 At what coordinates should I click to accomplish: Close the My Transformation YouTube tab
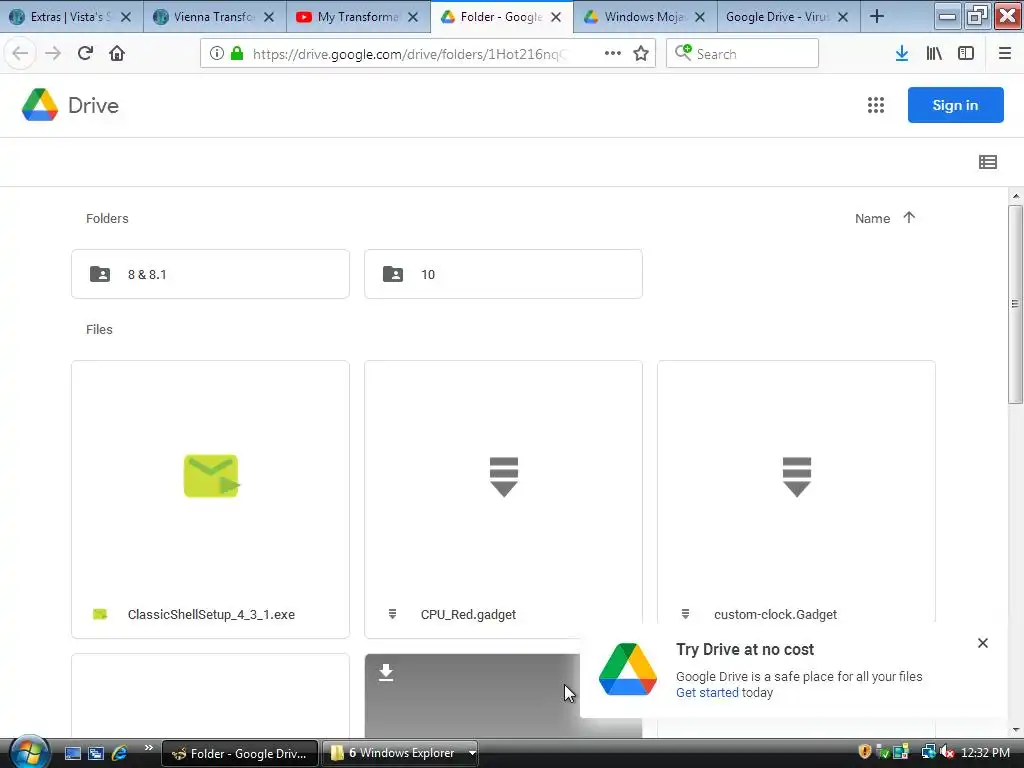413,17
